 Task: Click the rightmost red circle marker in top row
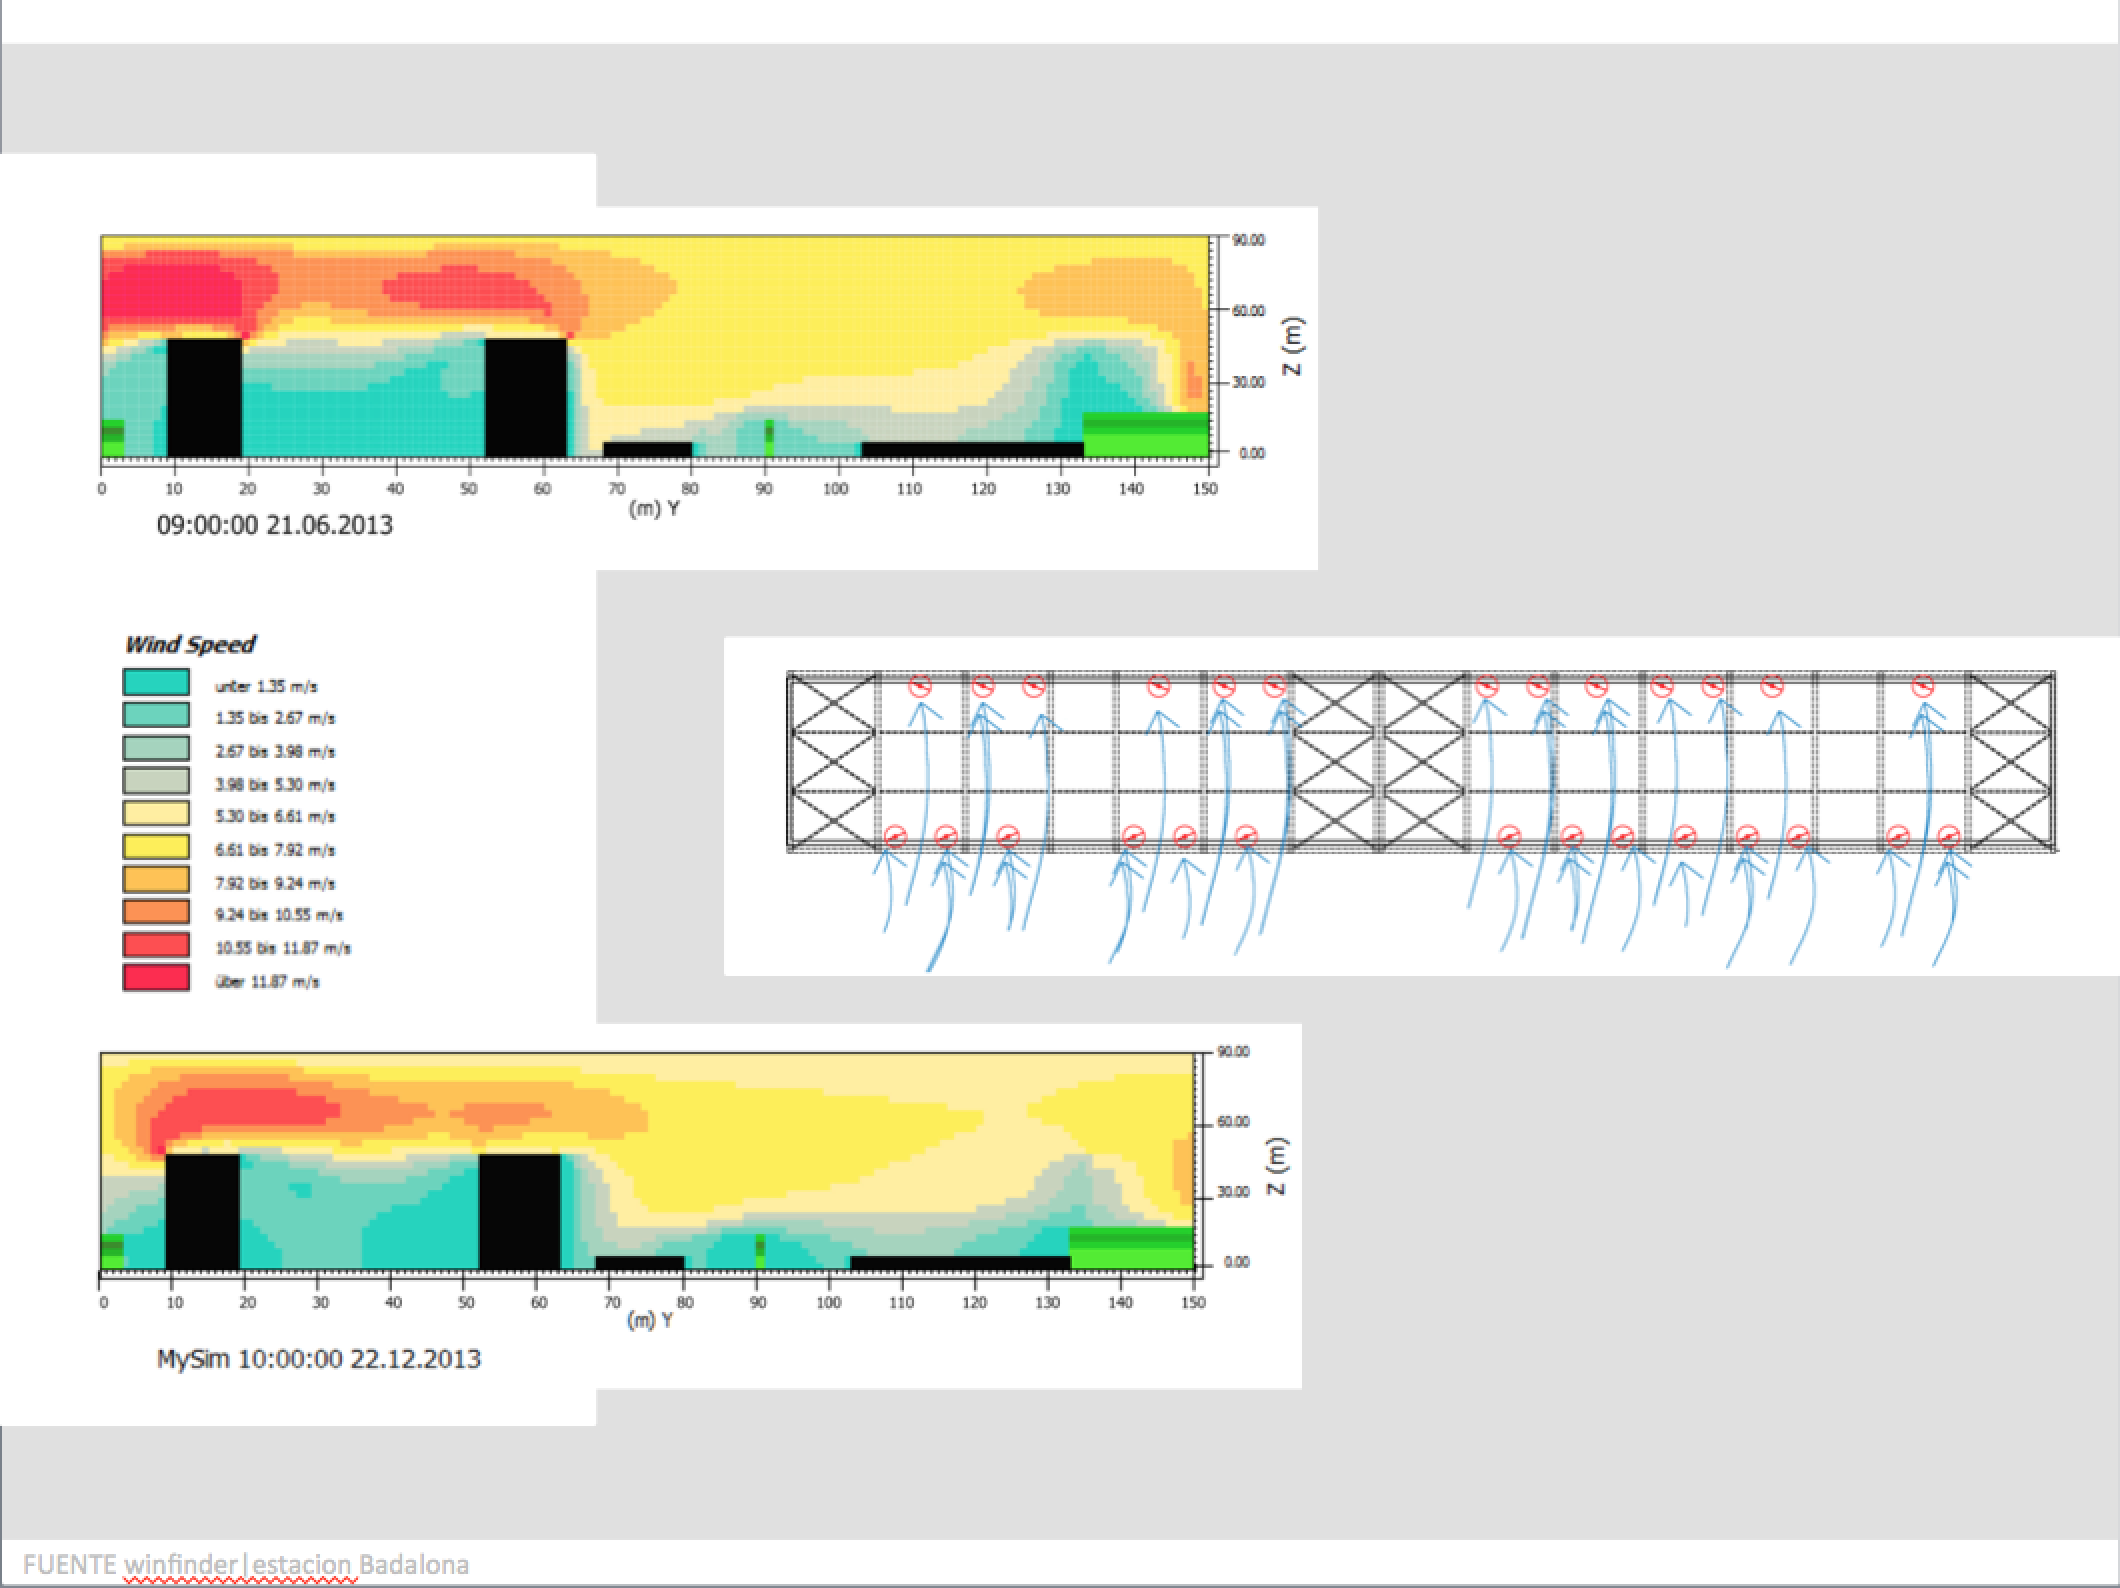tap(1922, 686)
